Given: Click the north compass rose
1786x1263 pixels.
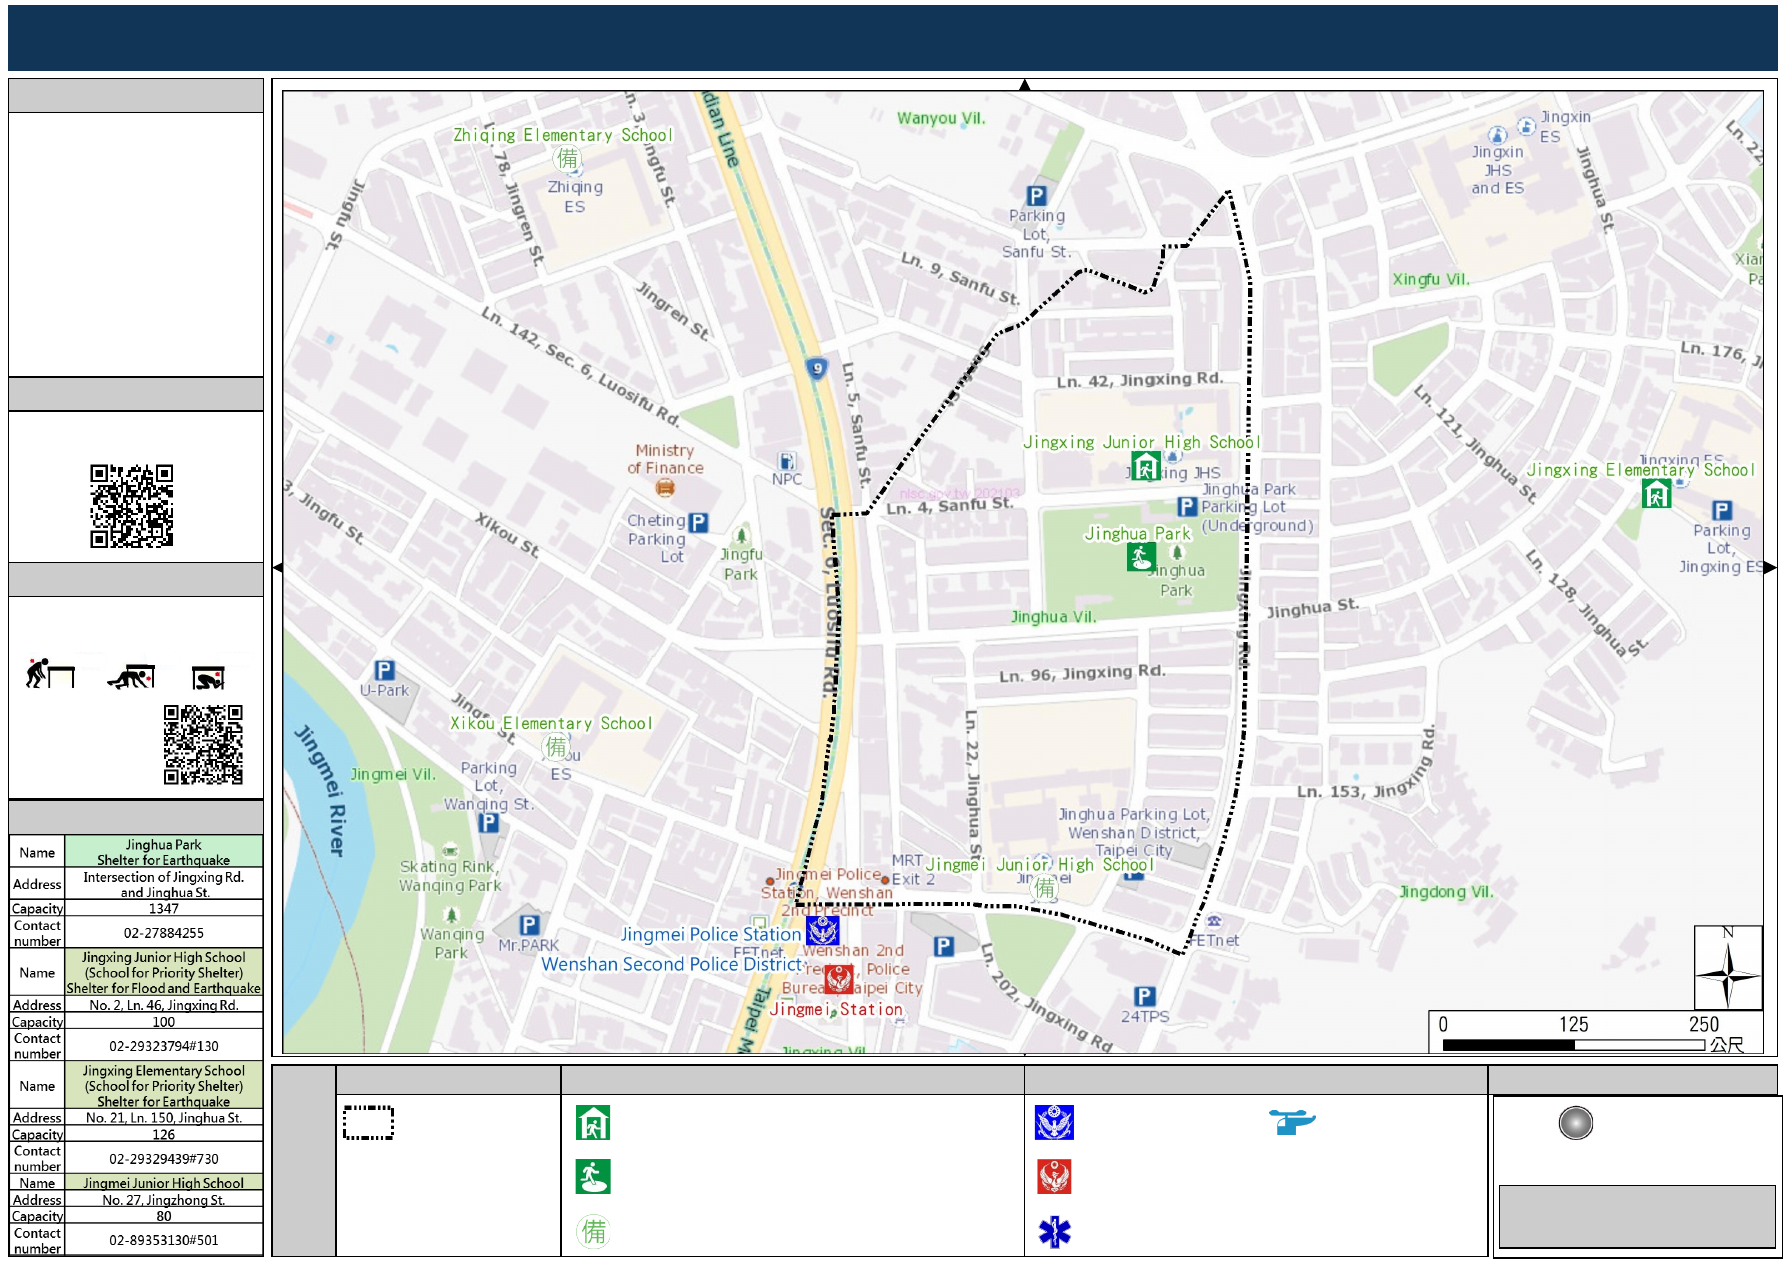Looking at the screenshot, I should [1728, 968].
